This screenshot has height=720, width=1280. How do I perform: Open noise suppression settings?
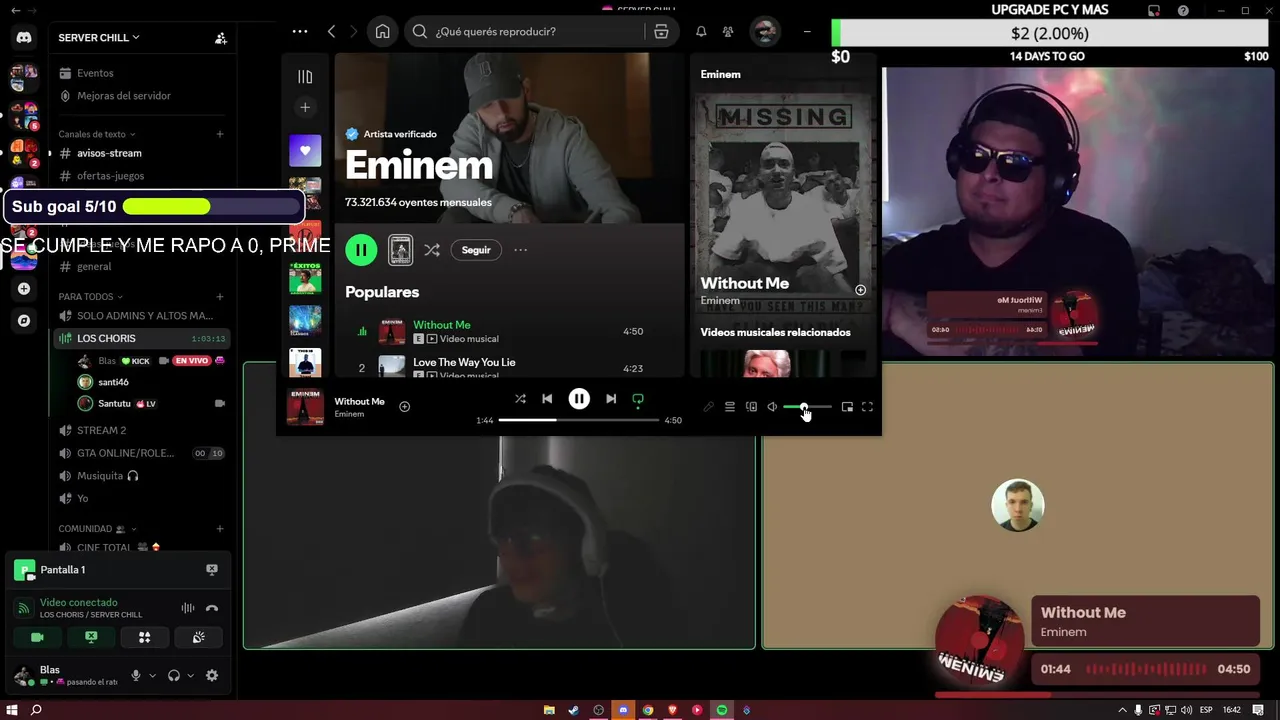coord(187,608)
